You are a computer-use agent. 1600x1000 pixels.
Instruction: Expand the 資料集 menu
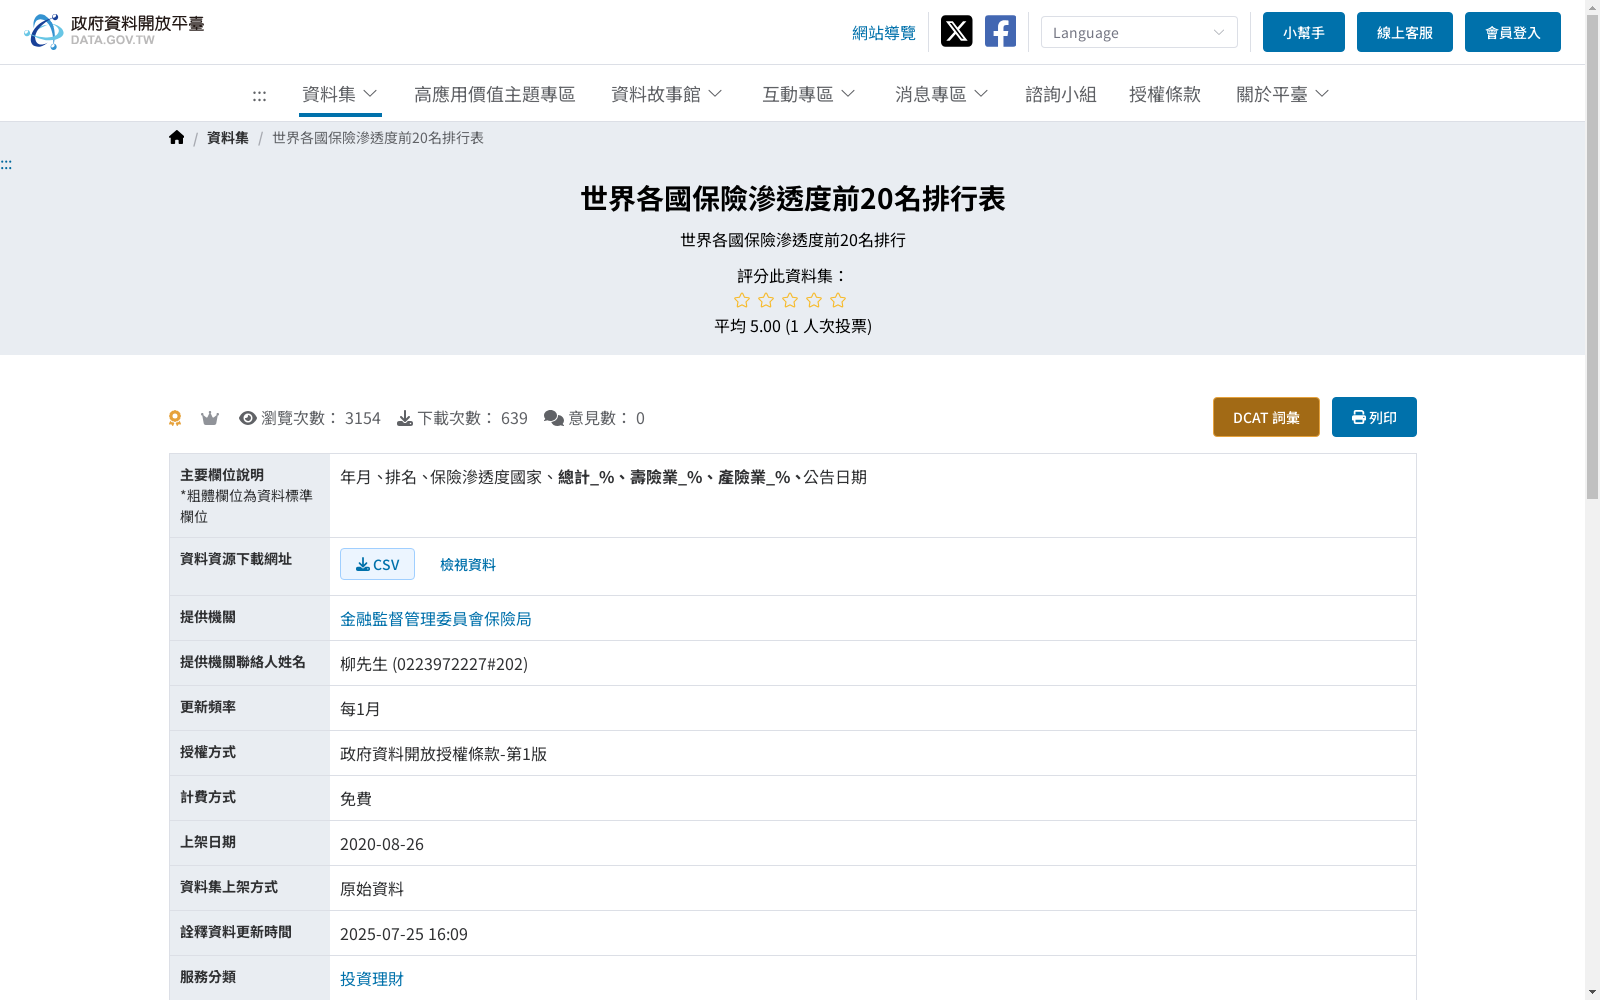click(x=340, y=94)
